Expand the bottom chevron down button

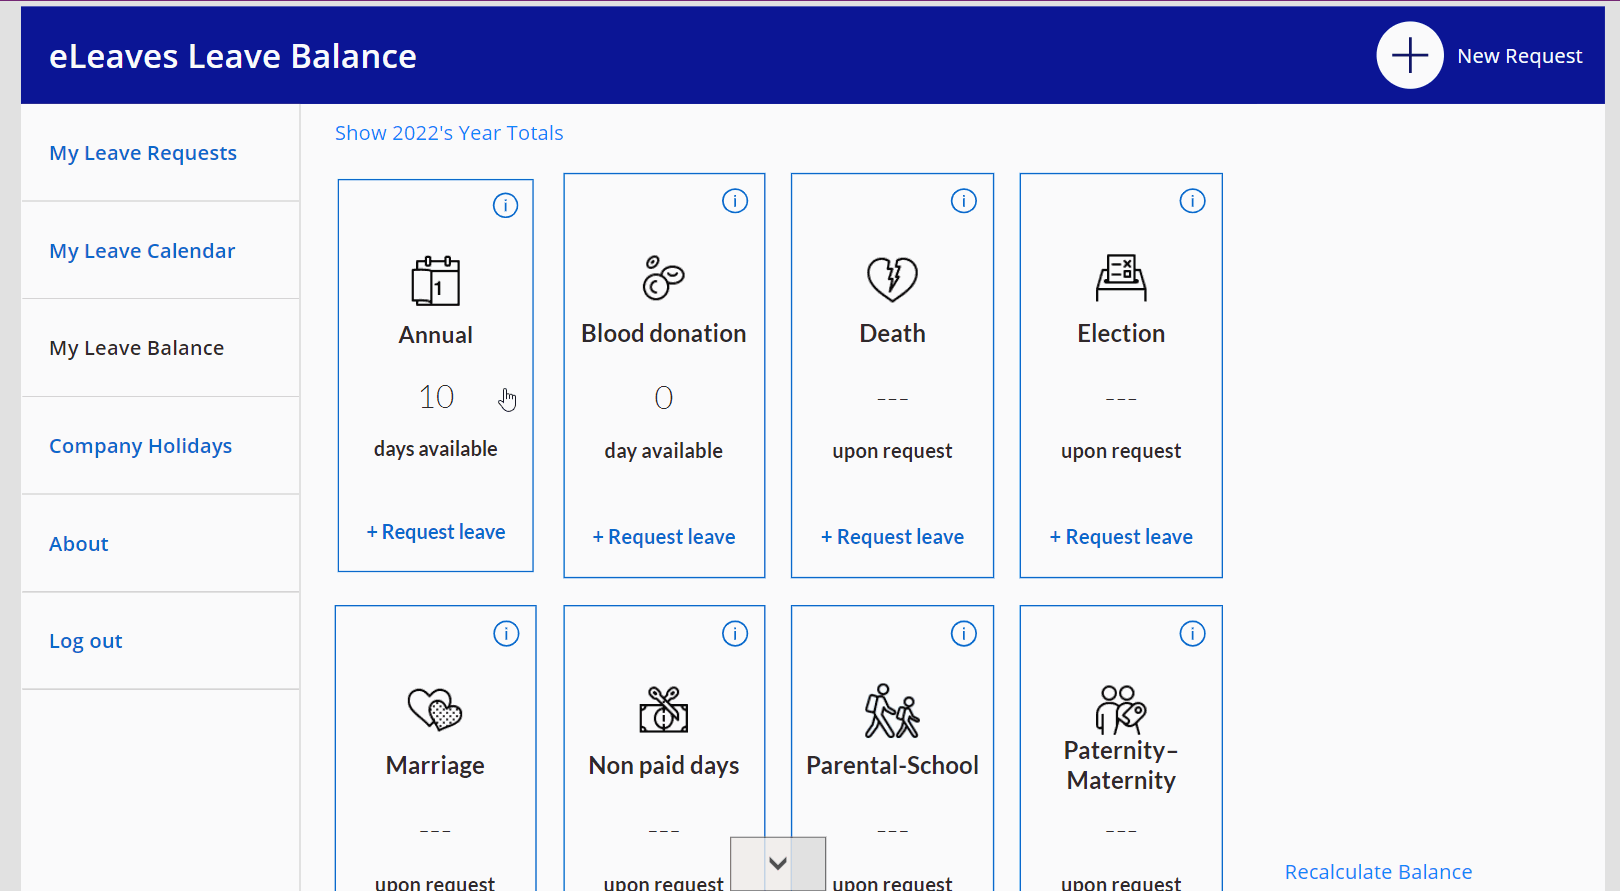[778, 863]
